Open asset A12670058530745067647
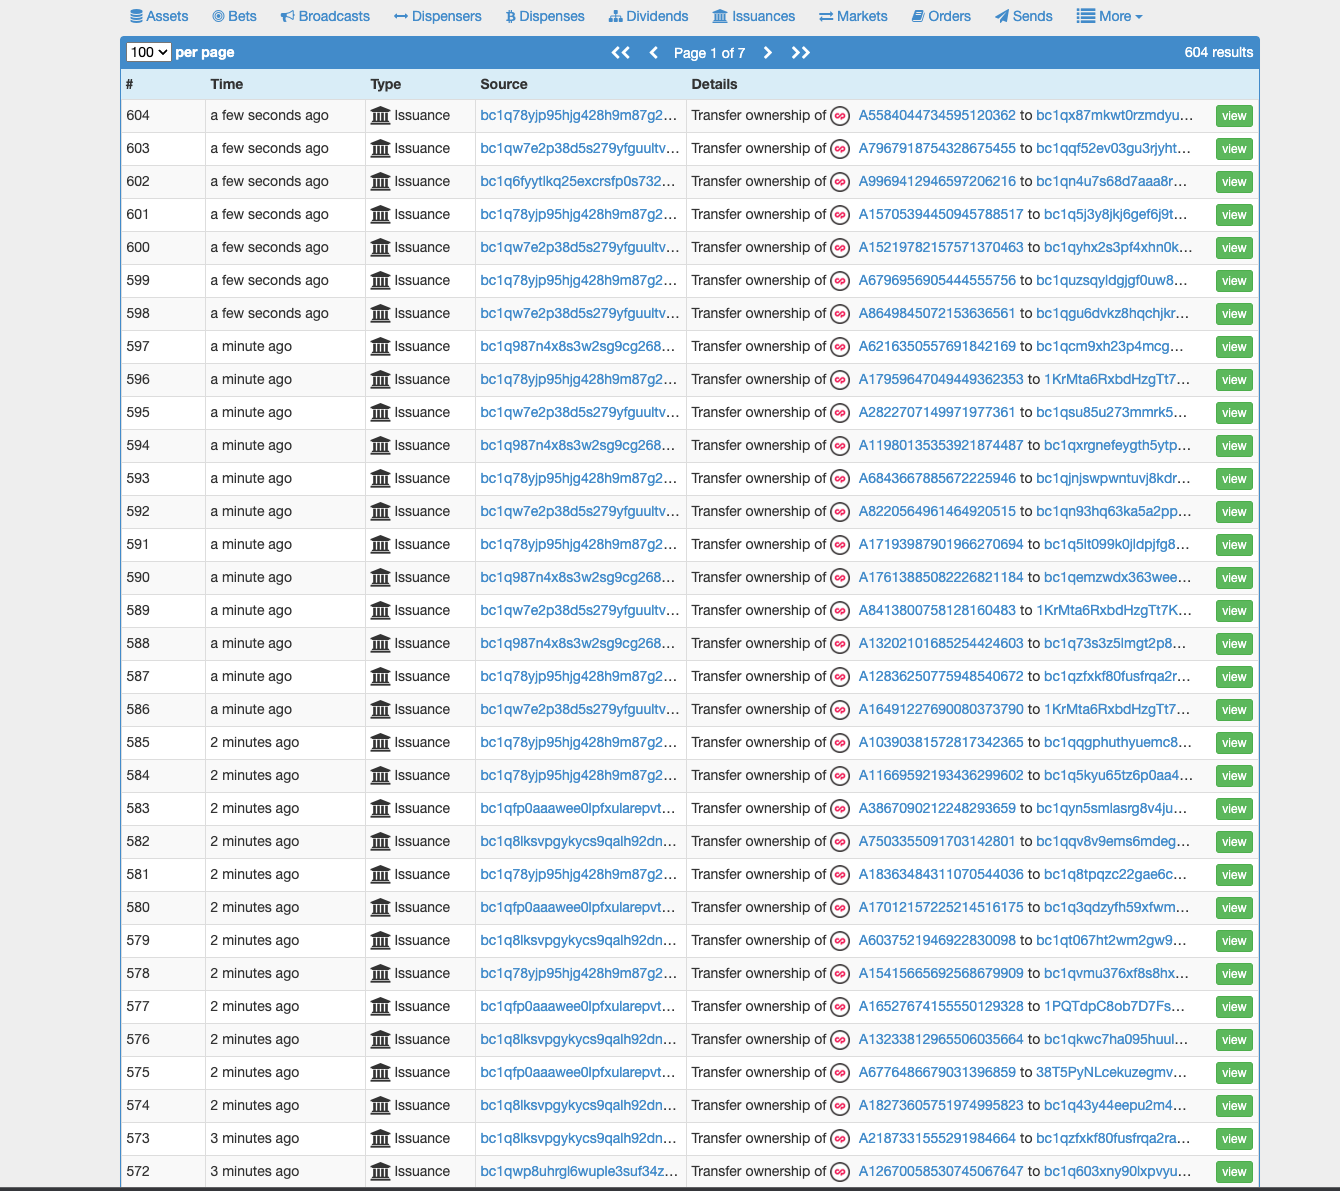 click(x=941, y=1171)
